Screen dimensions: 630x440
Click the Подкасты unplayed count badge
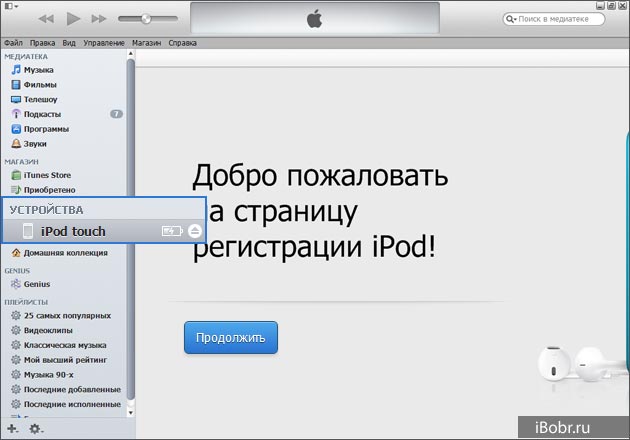point(117,114)
